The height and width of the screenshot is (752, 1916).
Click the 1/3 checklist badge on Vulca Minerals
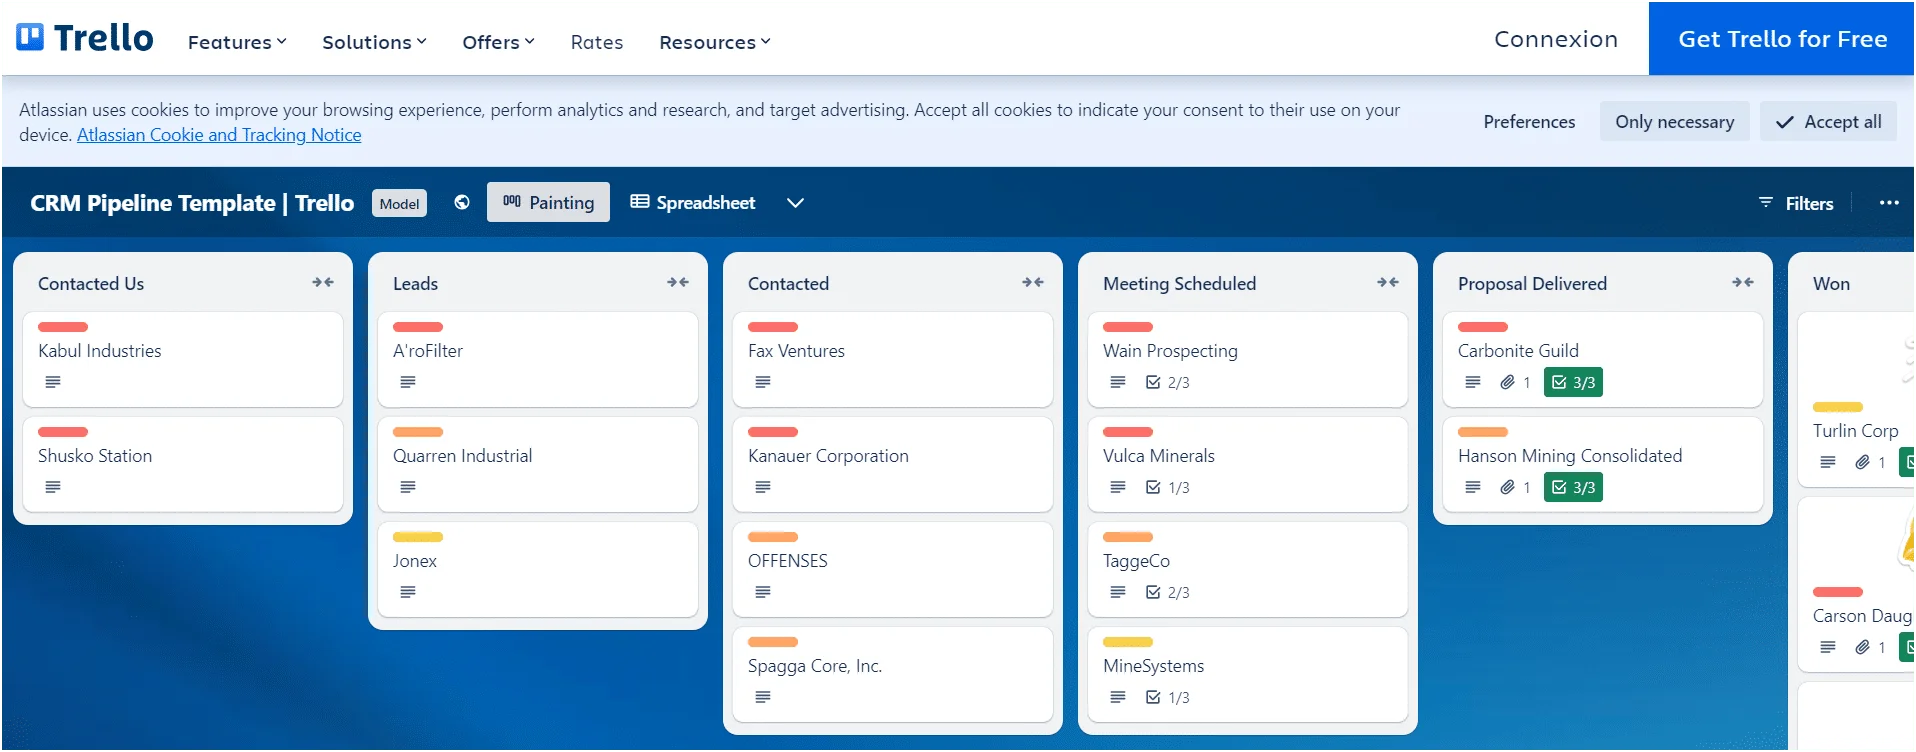pos(1168,487)
